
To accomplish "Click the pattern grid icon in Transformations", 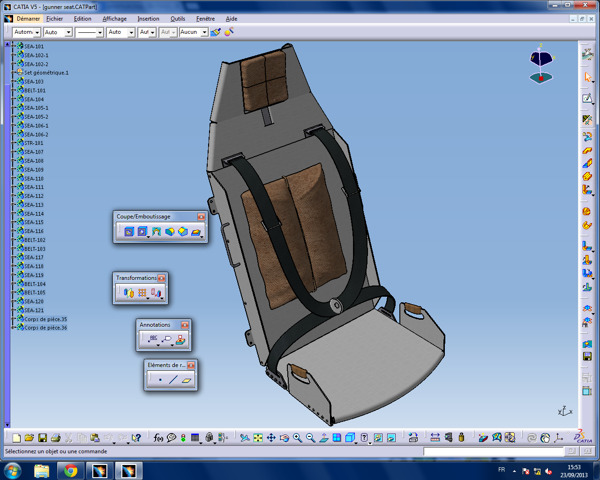I will [x=142, y=293].
